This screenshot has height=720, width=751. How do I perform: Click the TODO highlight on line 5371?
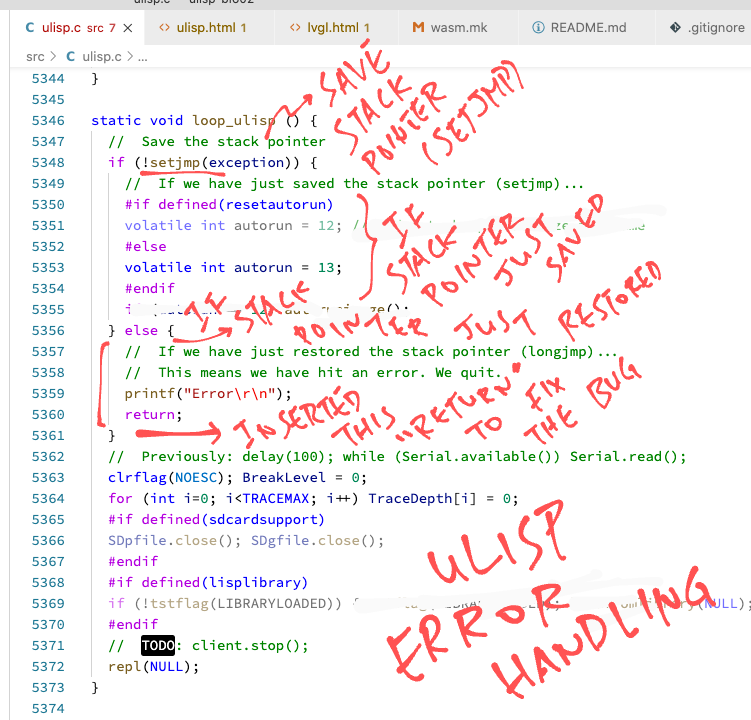pyautogui.click(x=158, y=645)
